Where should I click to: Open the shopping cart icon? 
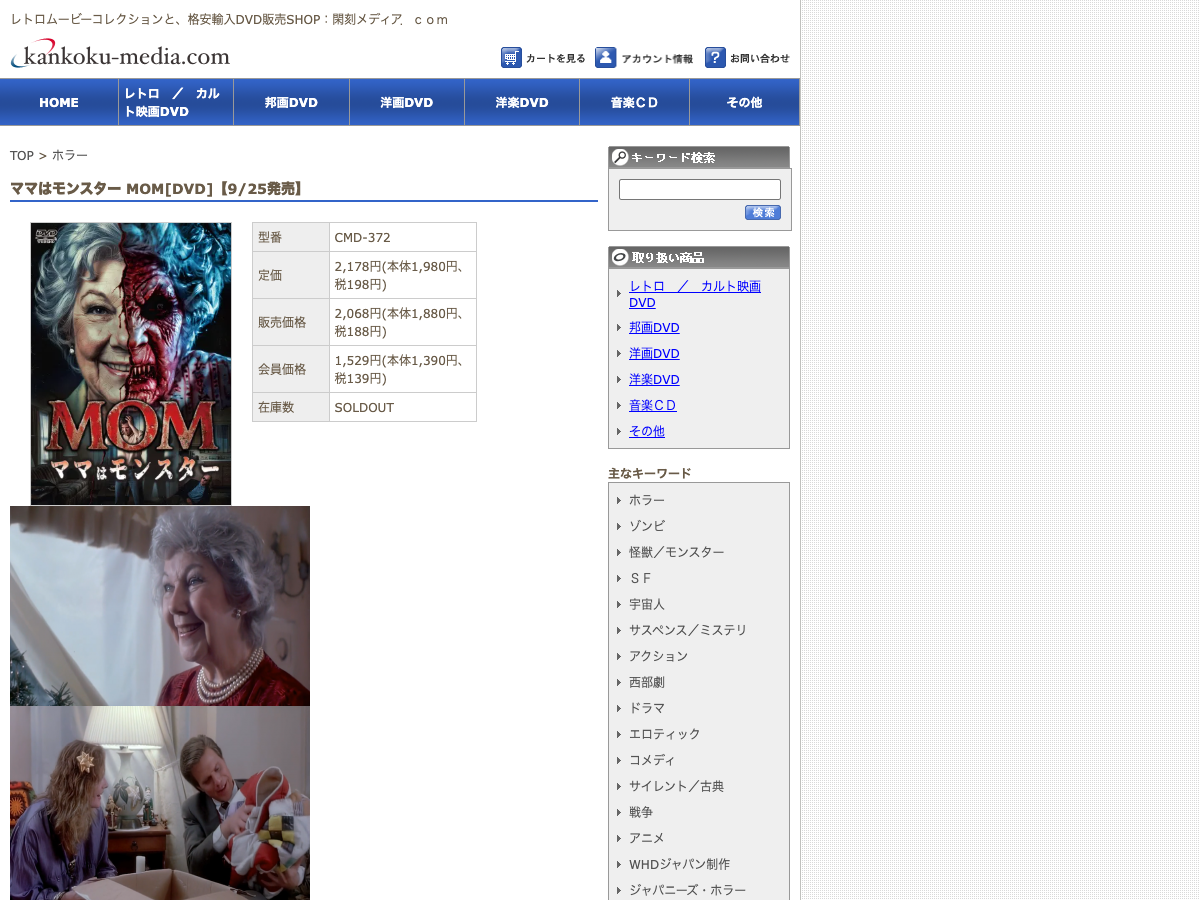[511, 58]
